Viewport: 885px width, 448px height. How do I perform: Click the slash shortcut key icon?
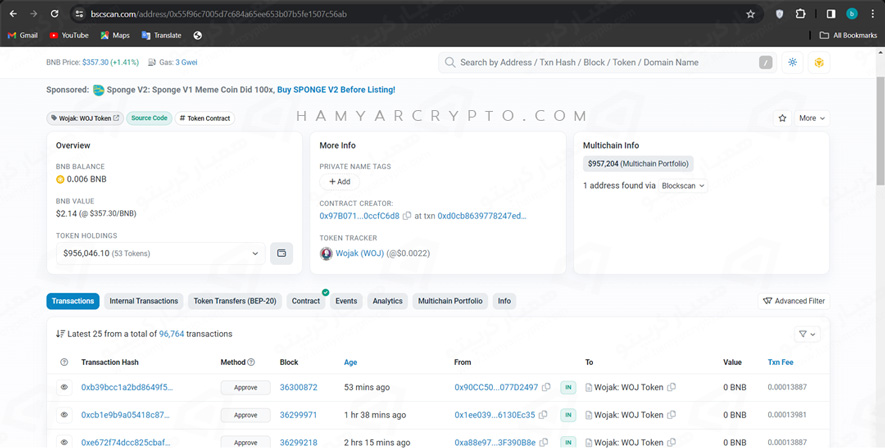pos(765,63)
